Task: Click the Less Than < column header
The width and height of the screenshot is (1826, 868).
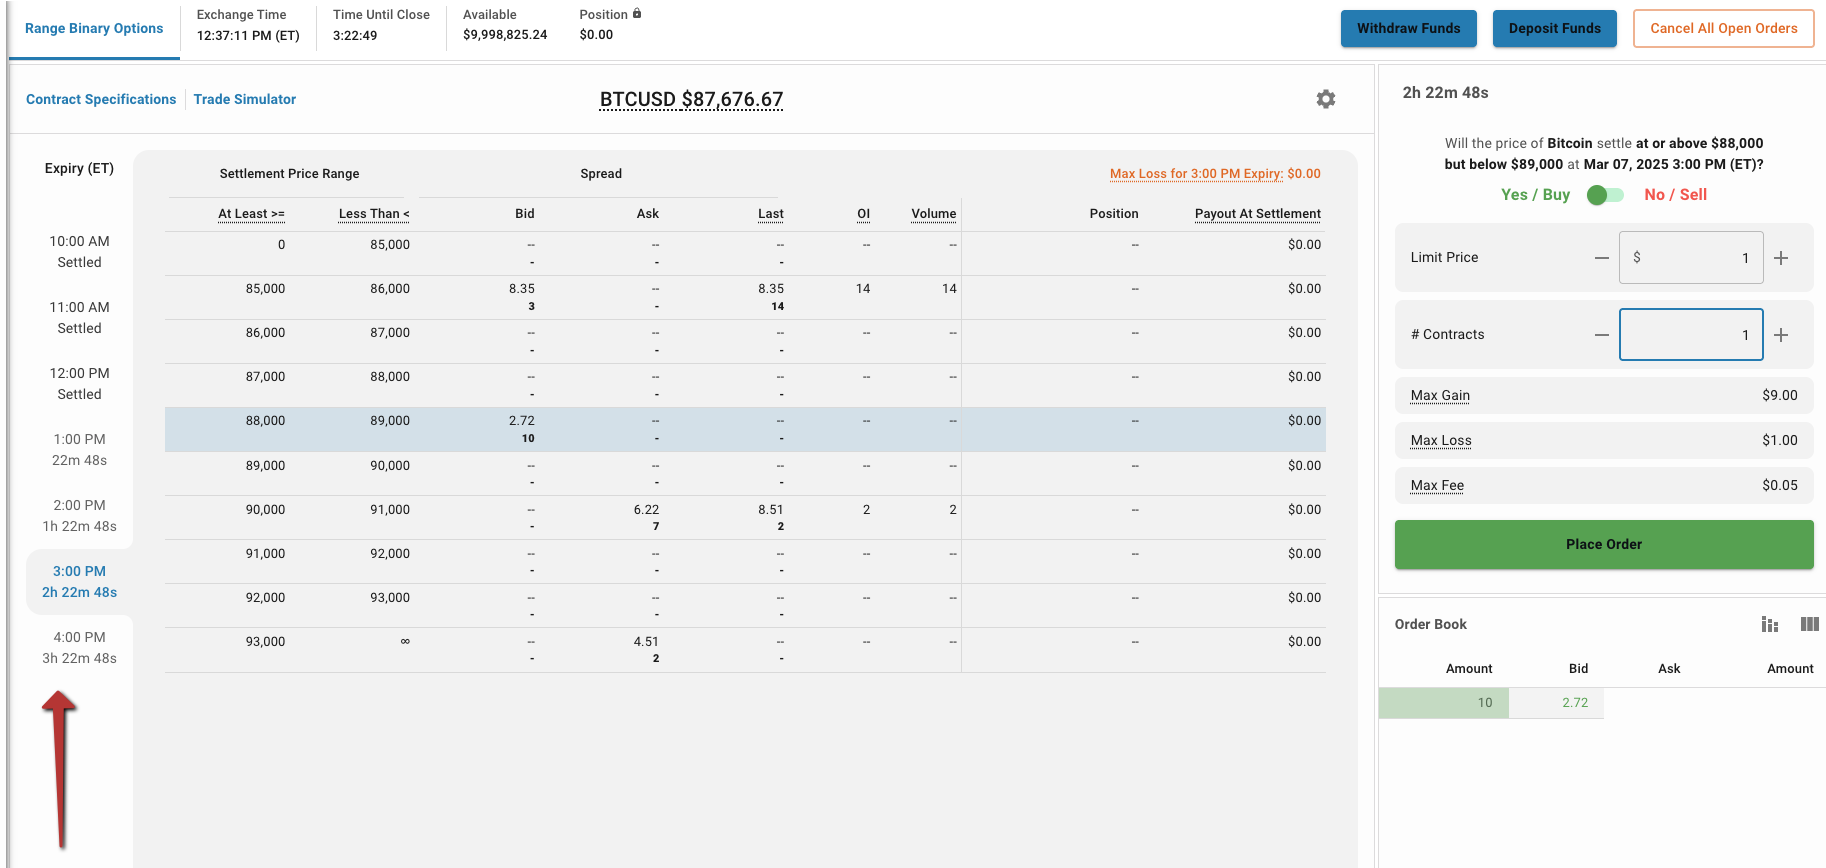Action: 374,214
